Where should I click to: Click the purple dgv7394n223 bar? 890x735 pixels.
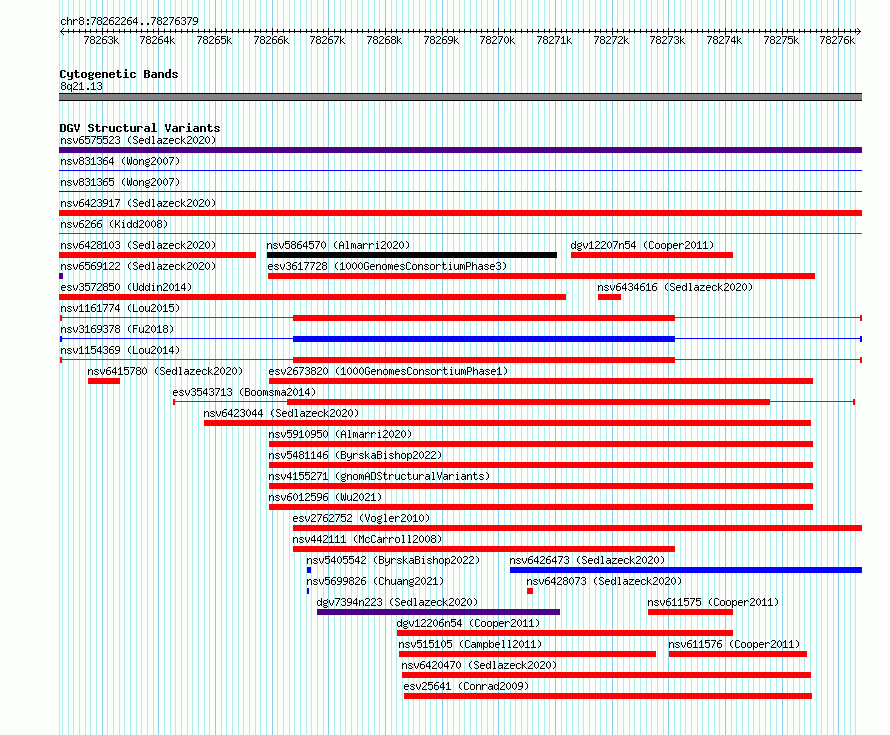[x=438, y=612]
